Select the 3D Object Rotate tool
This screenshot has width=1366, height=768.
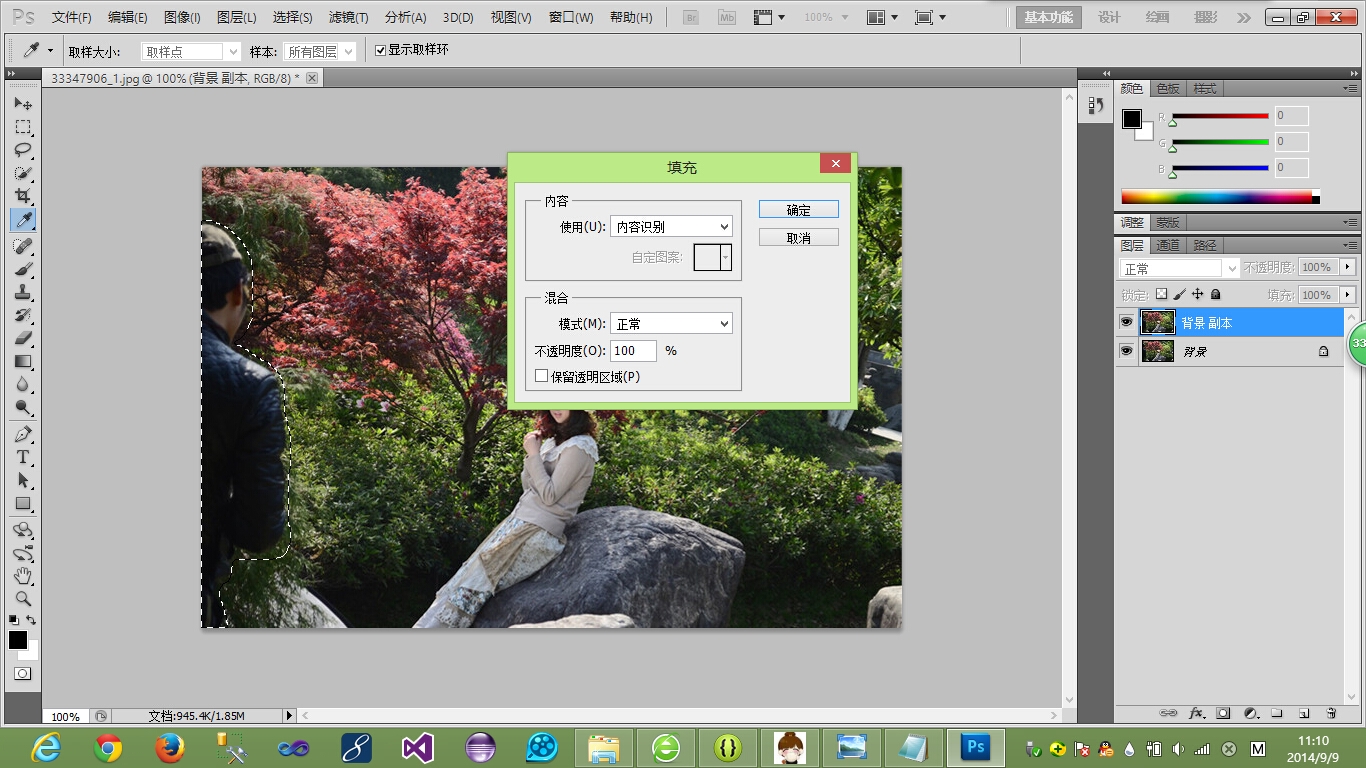click(22, 530)
